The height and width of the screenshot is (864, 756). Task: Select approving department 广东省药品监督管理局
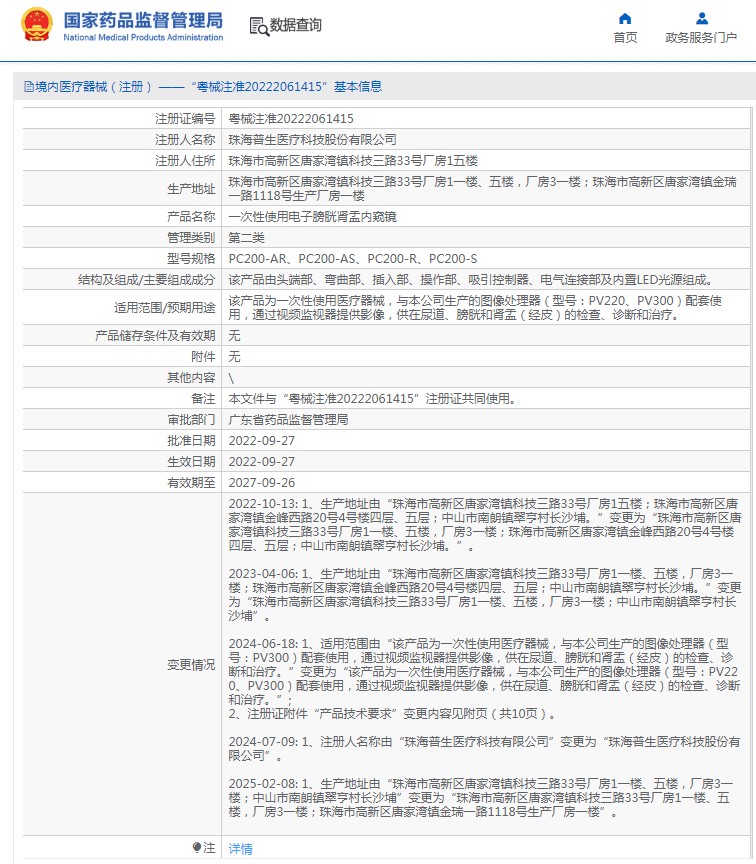[288, 419]
